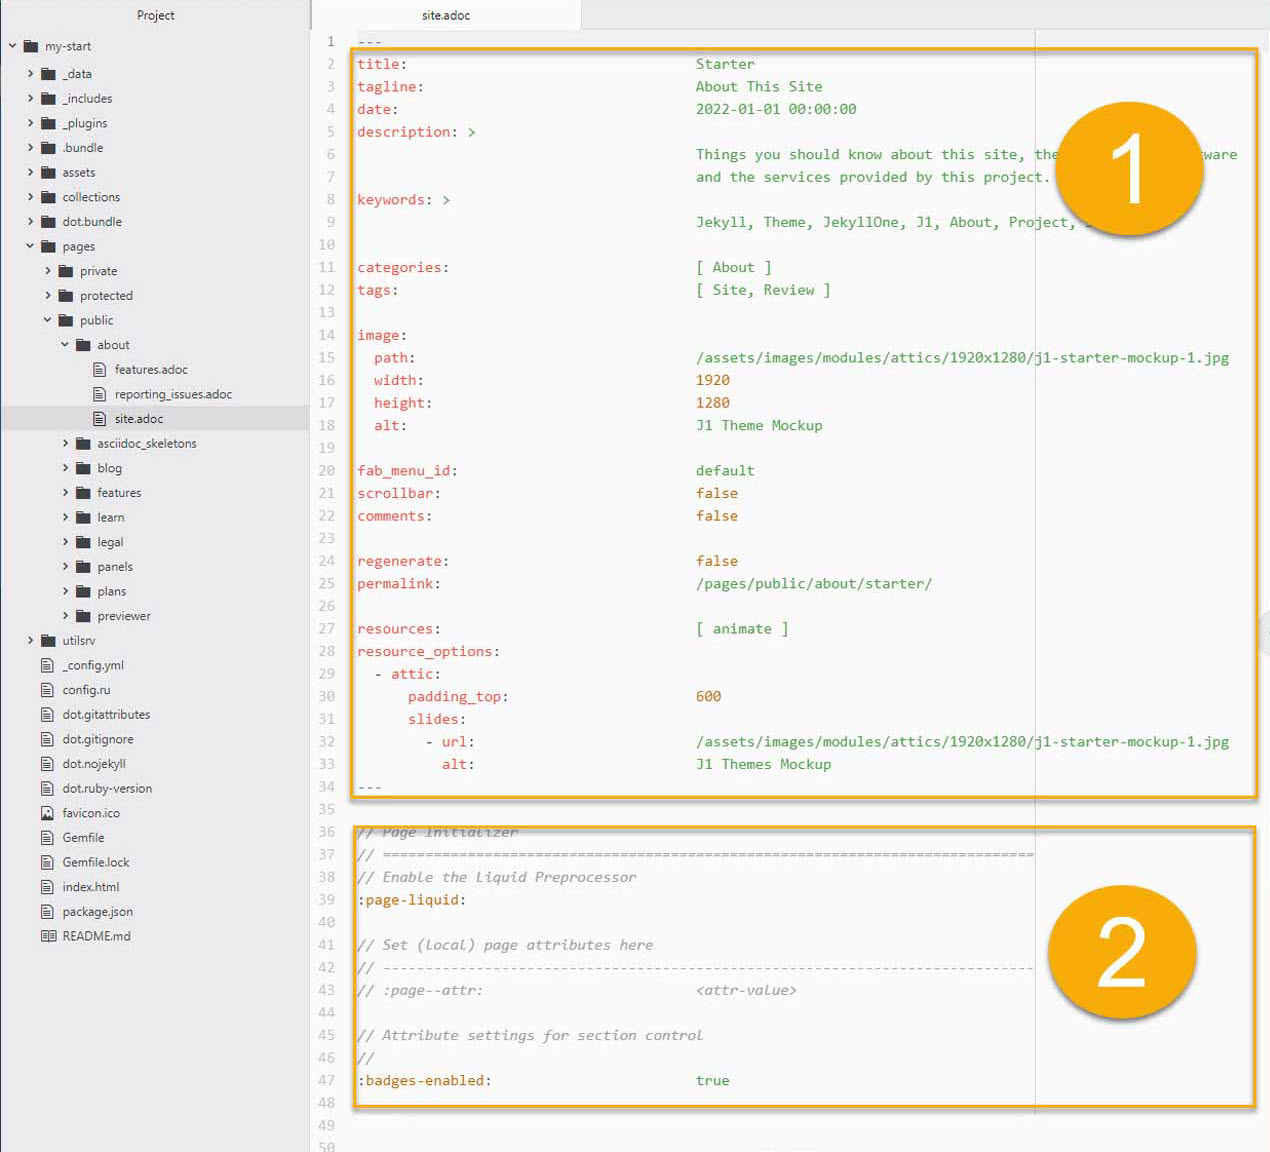The height and width of the screenshot is (1152, 1270).
Task: Click the blog folder icon
Action: coord(83,468)
